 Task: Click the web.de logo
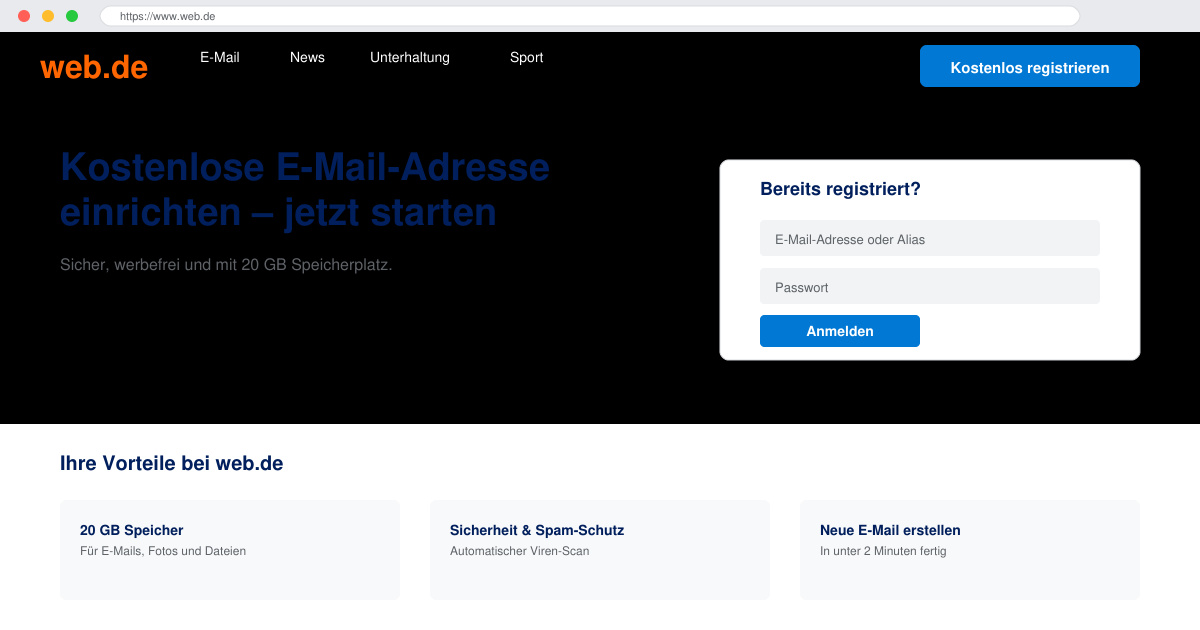(94, 67)
